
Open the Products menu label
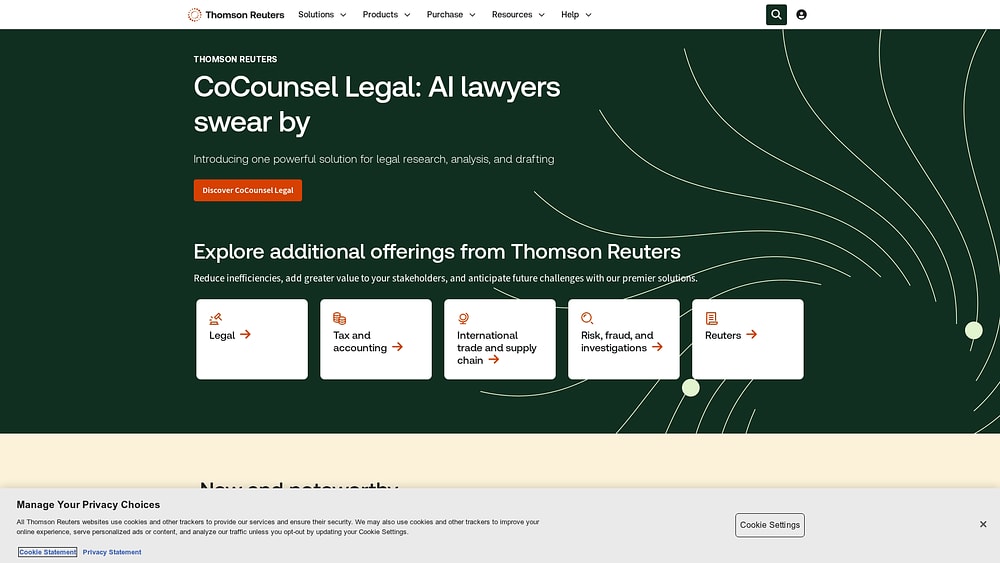(x=380, y=14)
